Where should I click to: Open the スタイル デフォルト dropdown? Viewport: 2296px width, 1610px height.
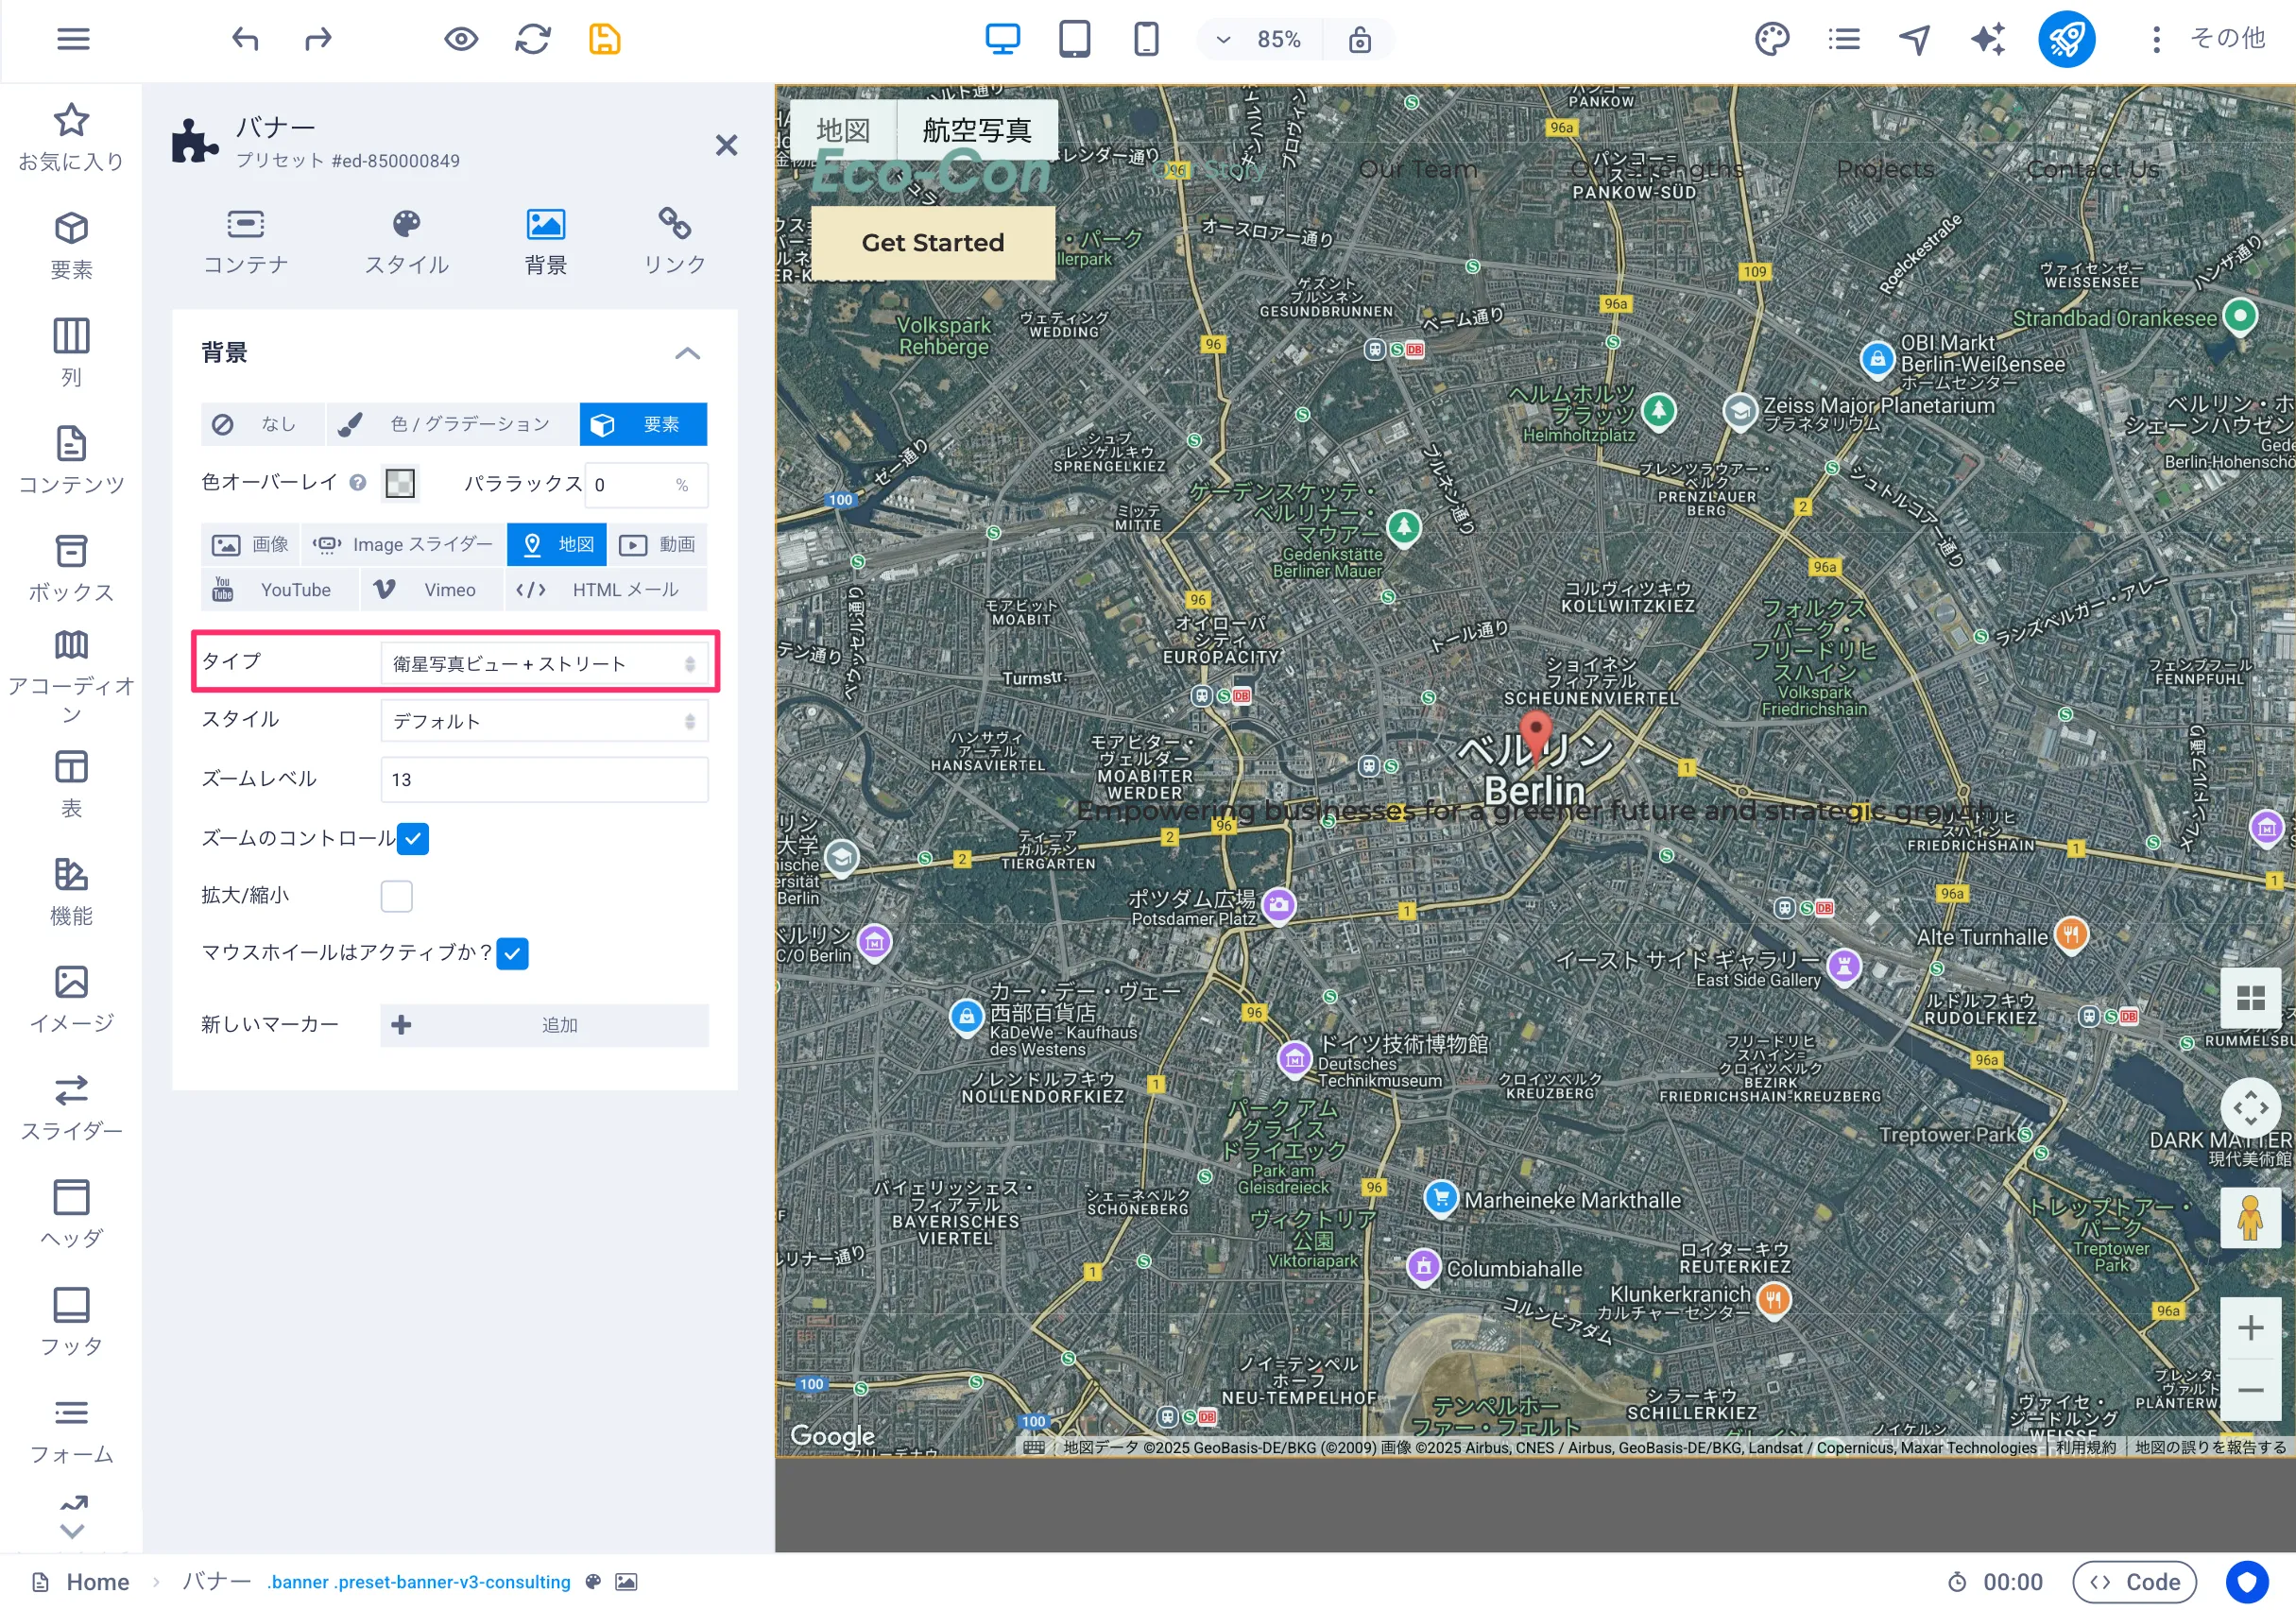pyautogui.click(x=544, y=721)
